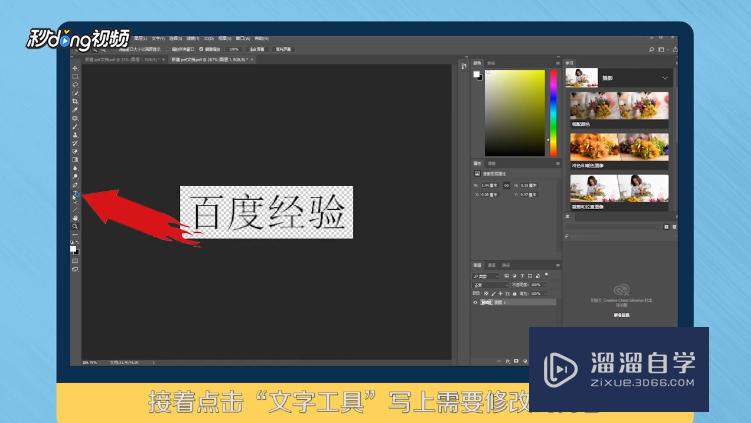The width and height of the screenshot is (751, 423).
Task: Open the status bar info arrow
Action: click(x=154, y=363)
